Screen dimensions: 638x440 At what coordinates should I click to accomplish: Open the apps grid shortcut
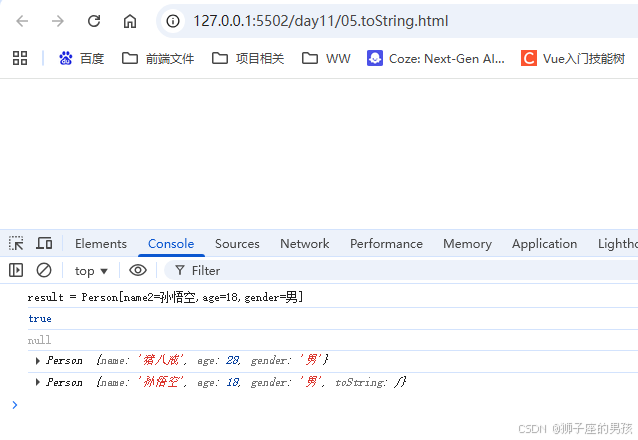point(20,58)
